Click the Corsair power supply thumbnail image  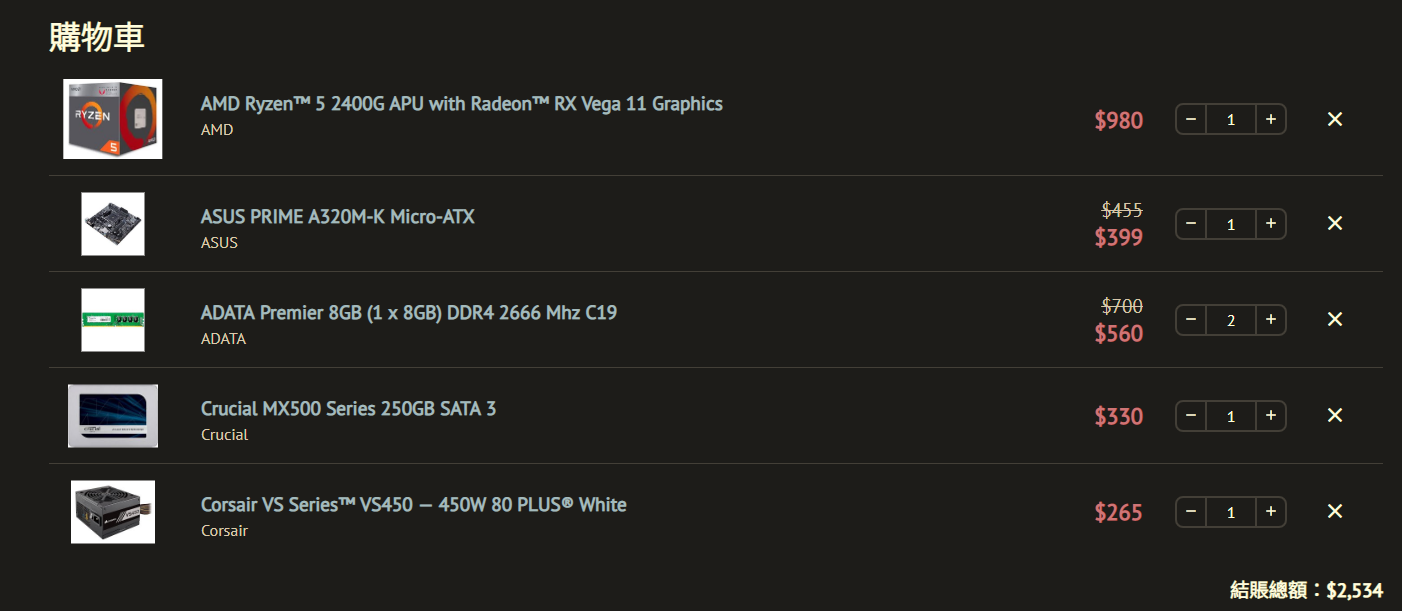click(x=113, y=512)
